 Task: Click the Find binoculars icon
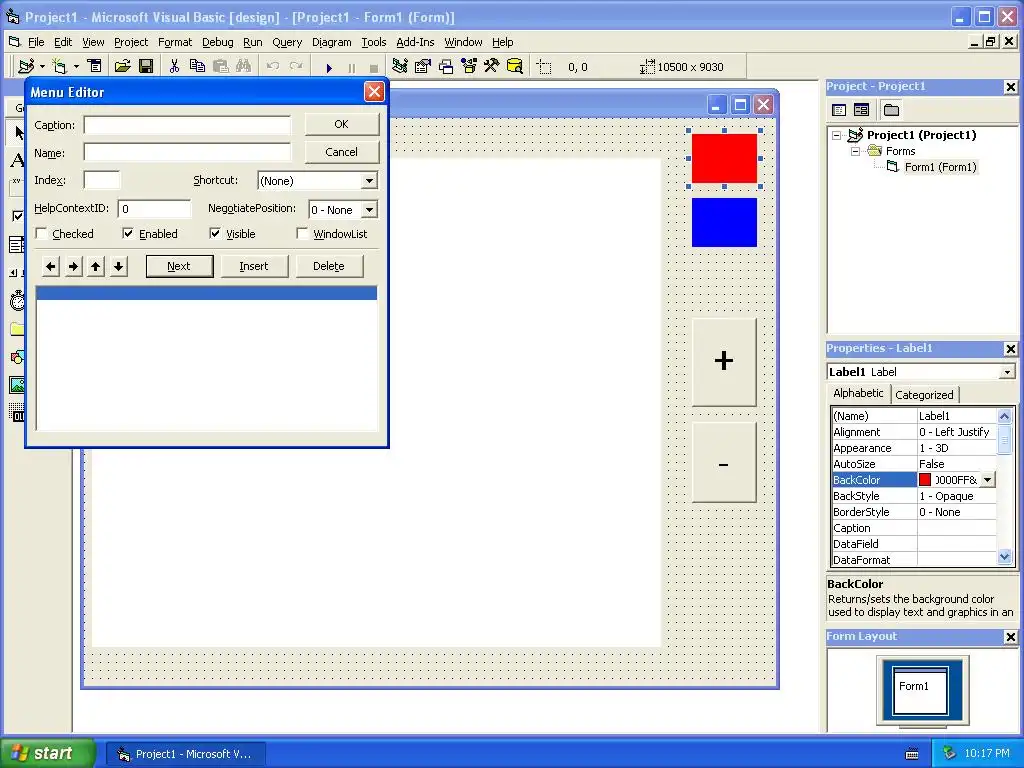pos(244,67)
